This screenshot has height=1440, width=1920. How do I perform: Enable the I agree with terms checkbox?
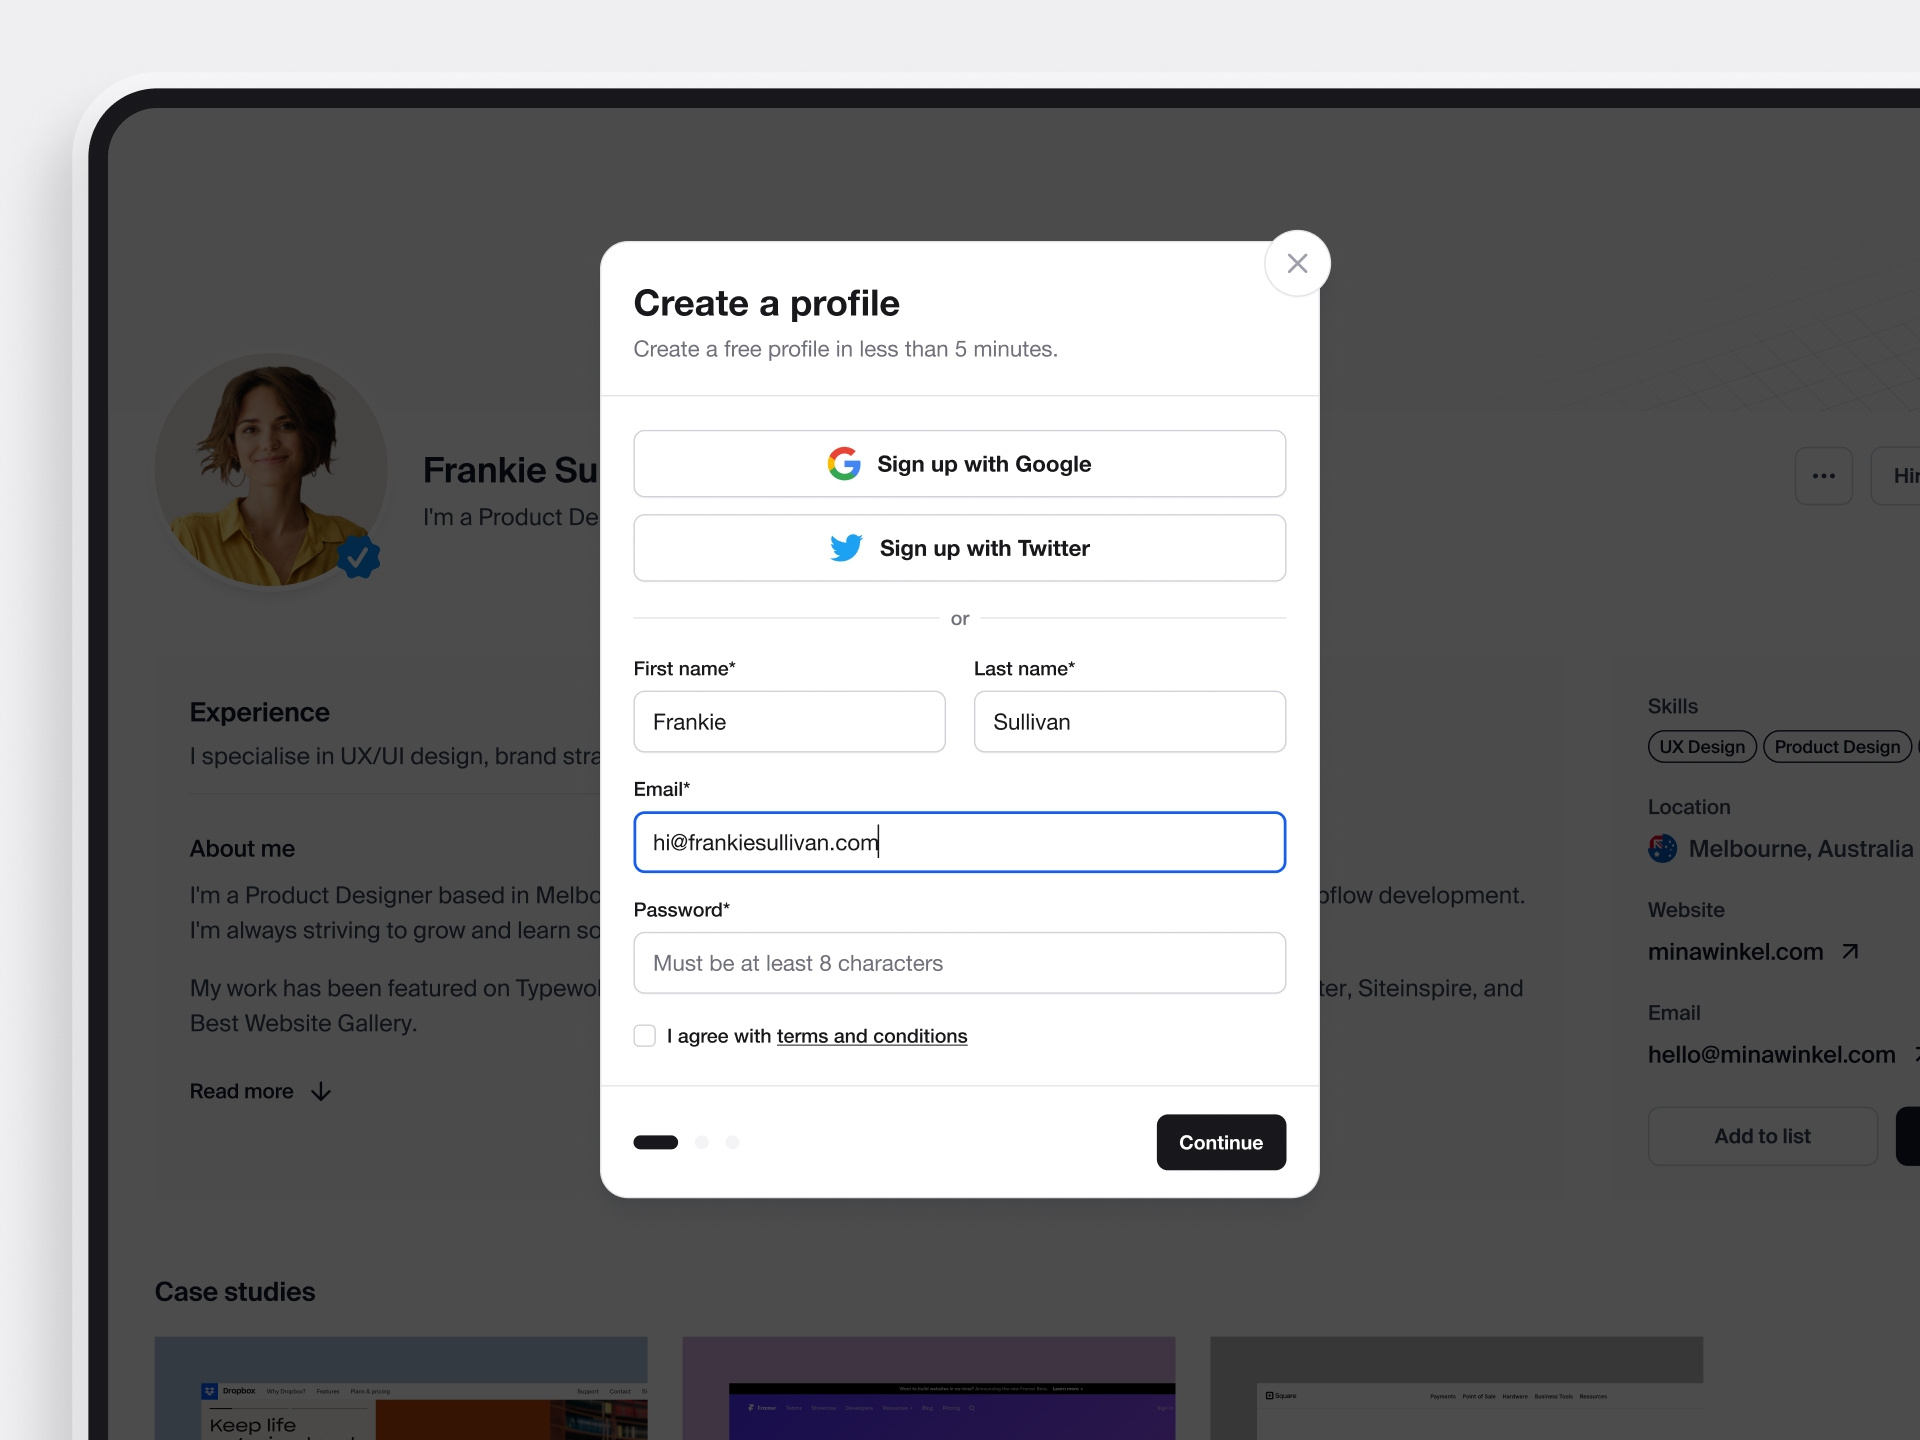pyautogui.click(x=644, y=1036)
